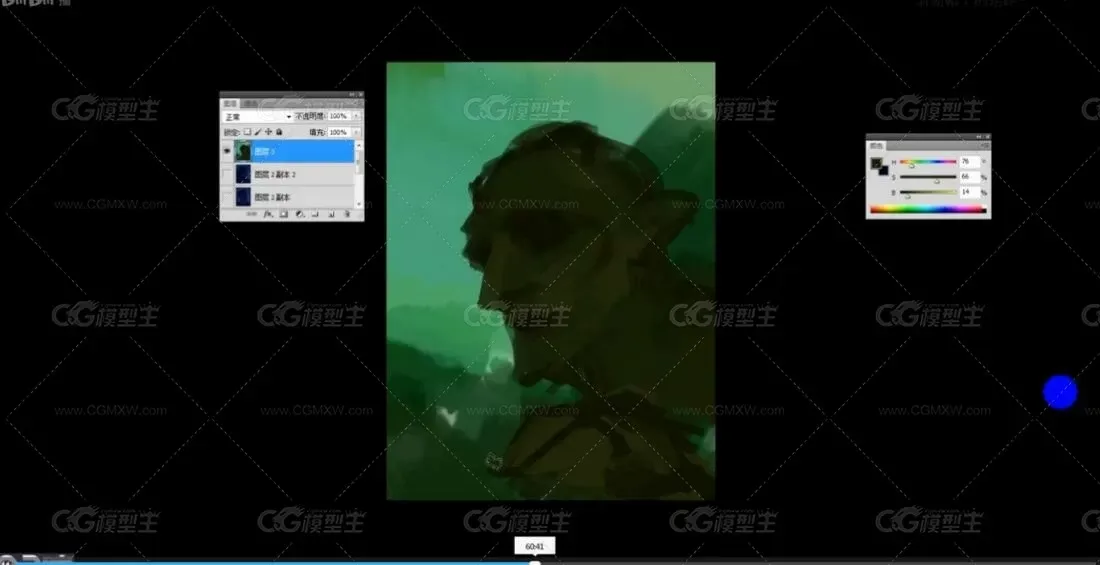1100x565 pixels.
Task: Delete layer with the trash icon
Action: coord(347,214)
